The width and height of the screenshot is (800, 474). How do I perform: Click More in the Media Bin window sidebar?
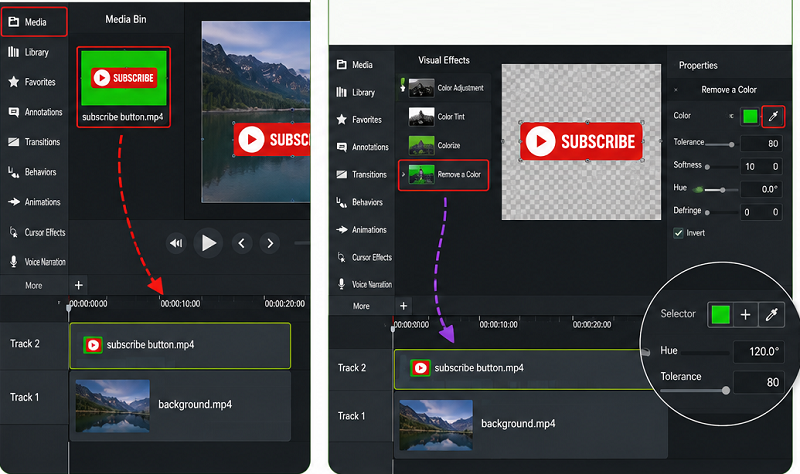coord(34,286)
